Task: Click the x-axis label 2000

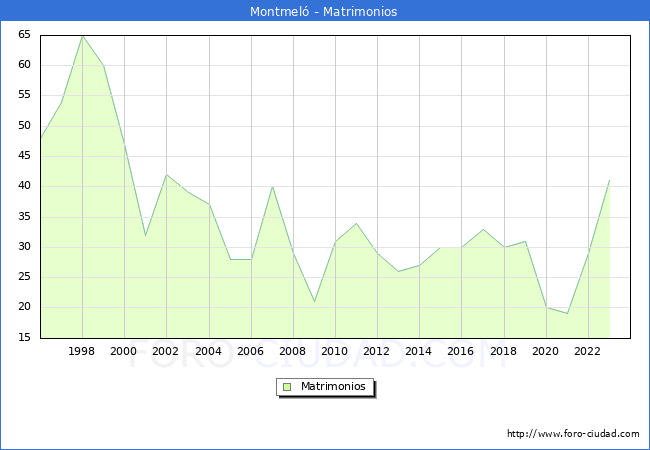Action: (x=124, y=351)
